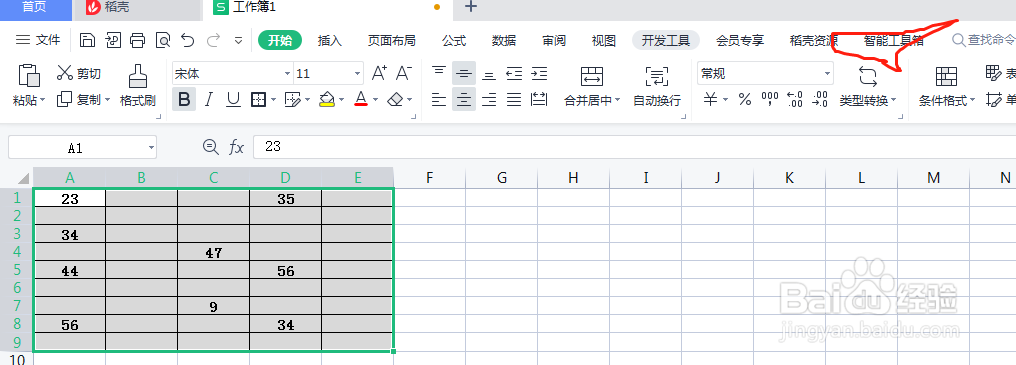Switch to the 公式 ribbon tab
Viewport: 1016px width, 365px height.
[x=454, y=41]
